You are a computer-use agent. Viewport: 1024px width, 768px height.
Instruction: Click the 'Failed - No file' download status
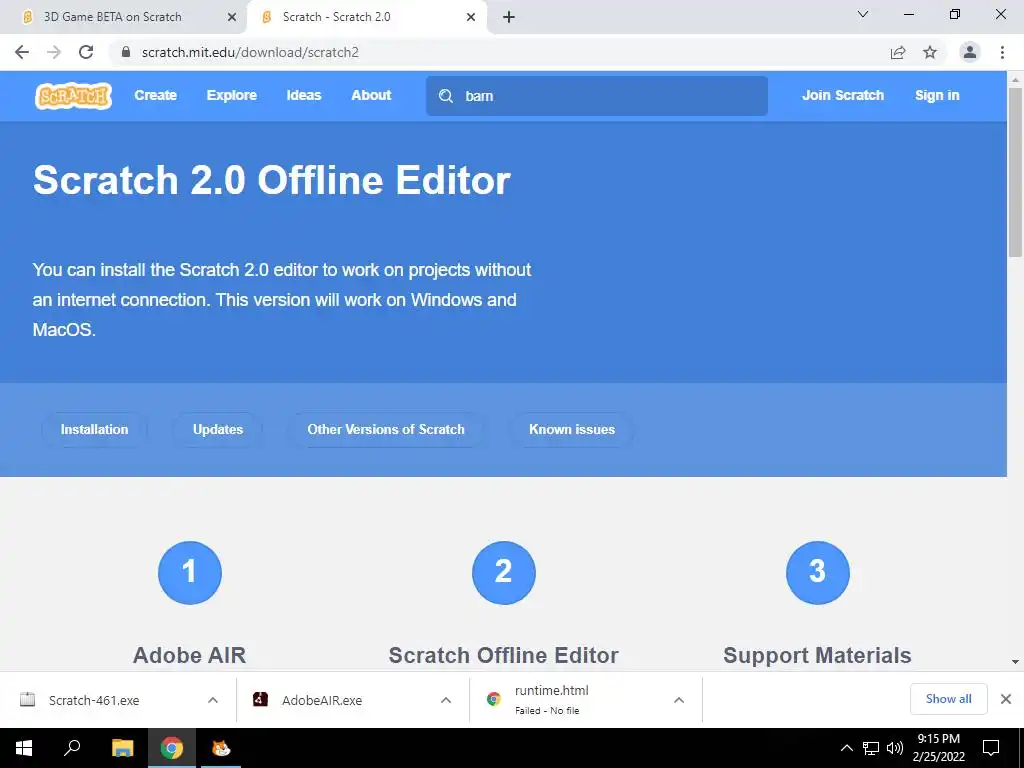pyautogui.click(x=547, y=711)
